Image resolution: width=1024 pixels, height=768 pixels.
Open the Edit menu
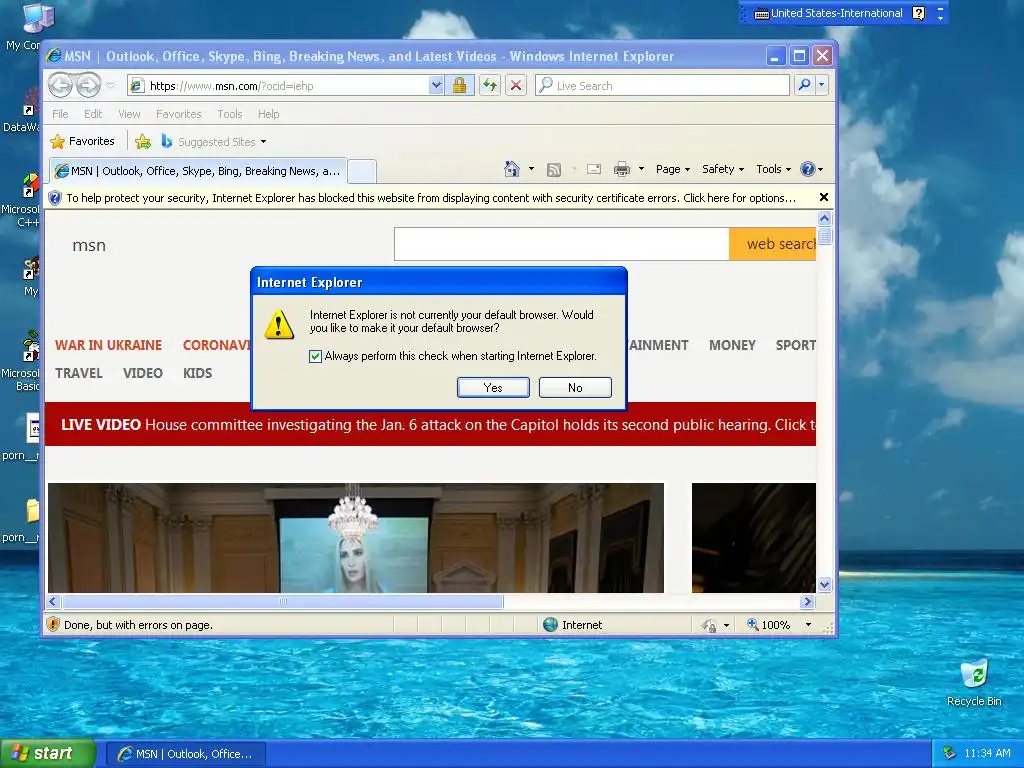(x=93, y=114)
